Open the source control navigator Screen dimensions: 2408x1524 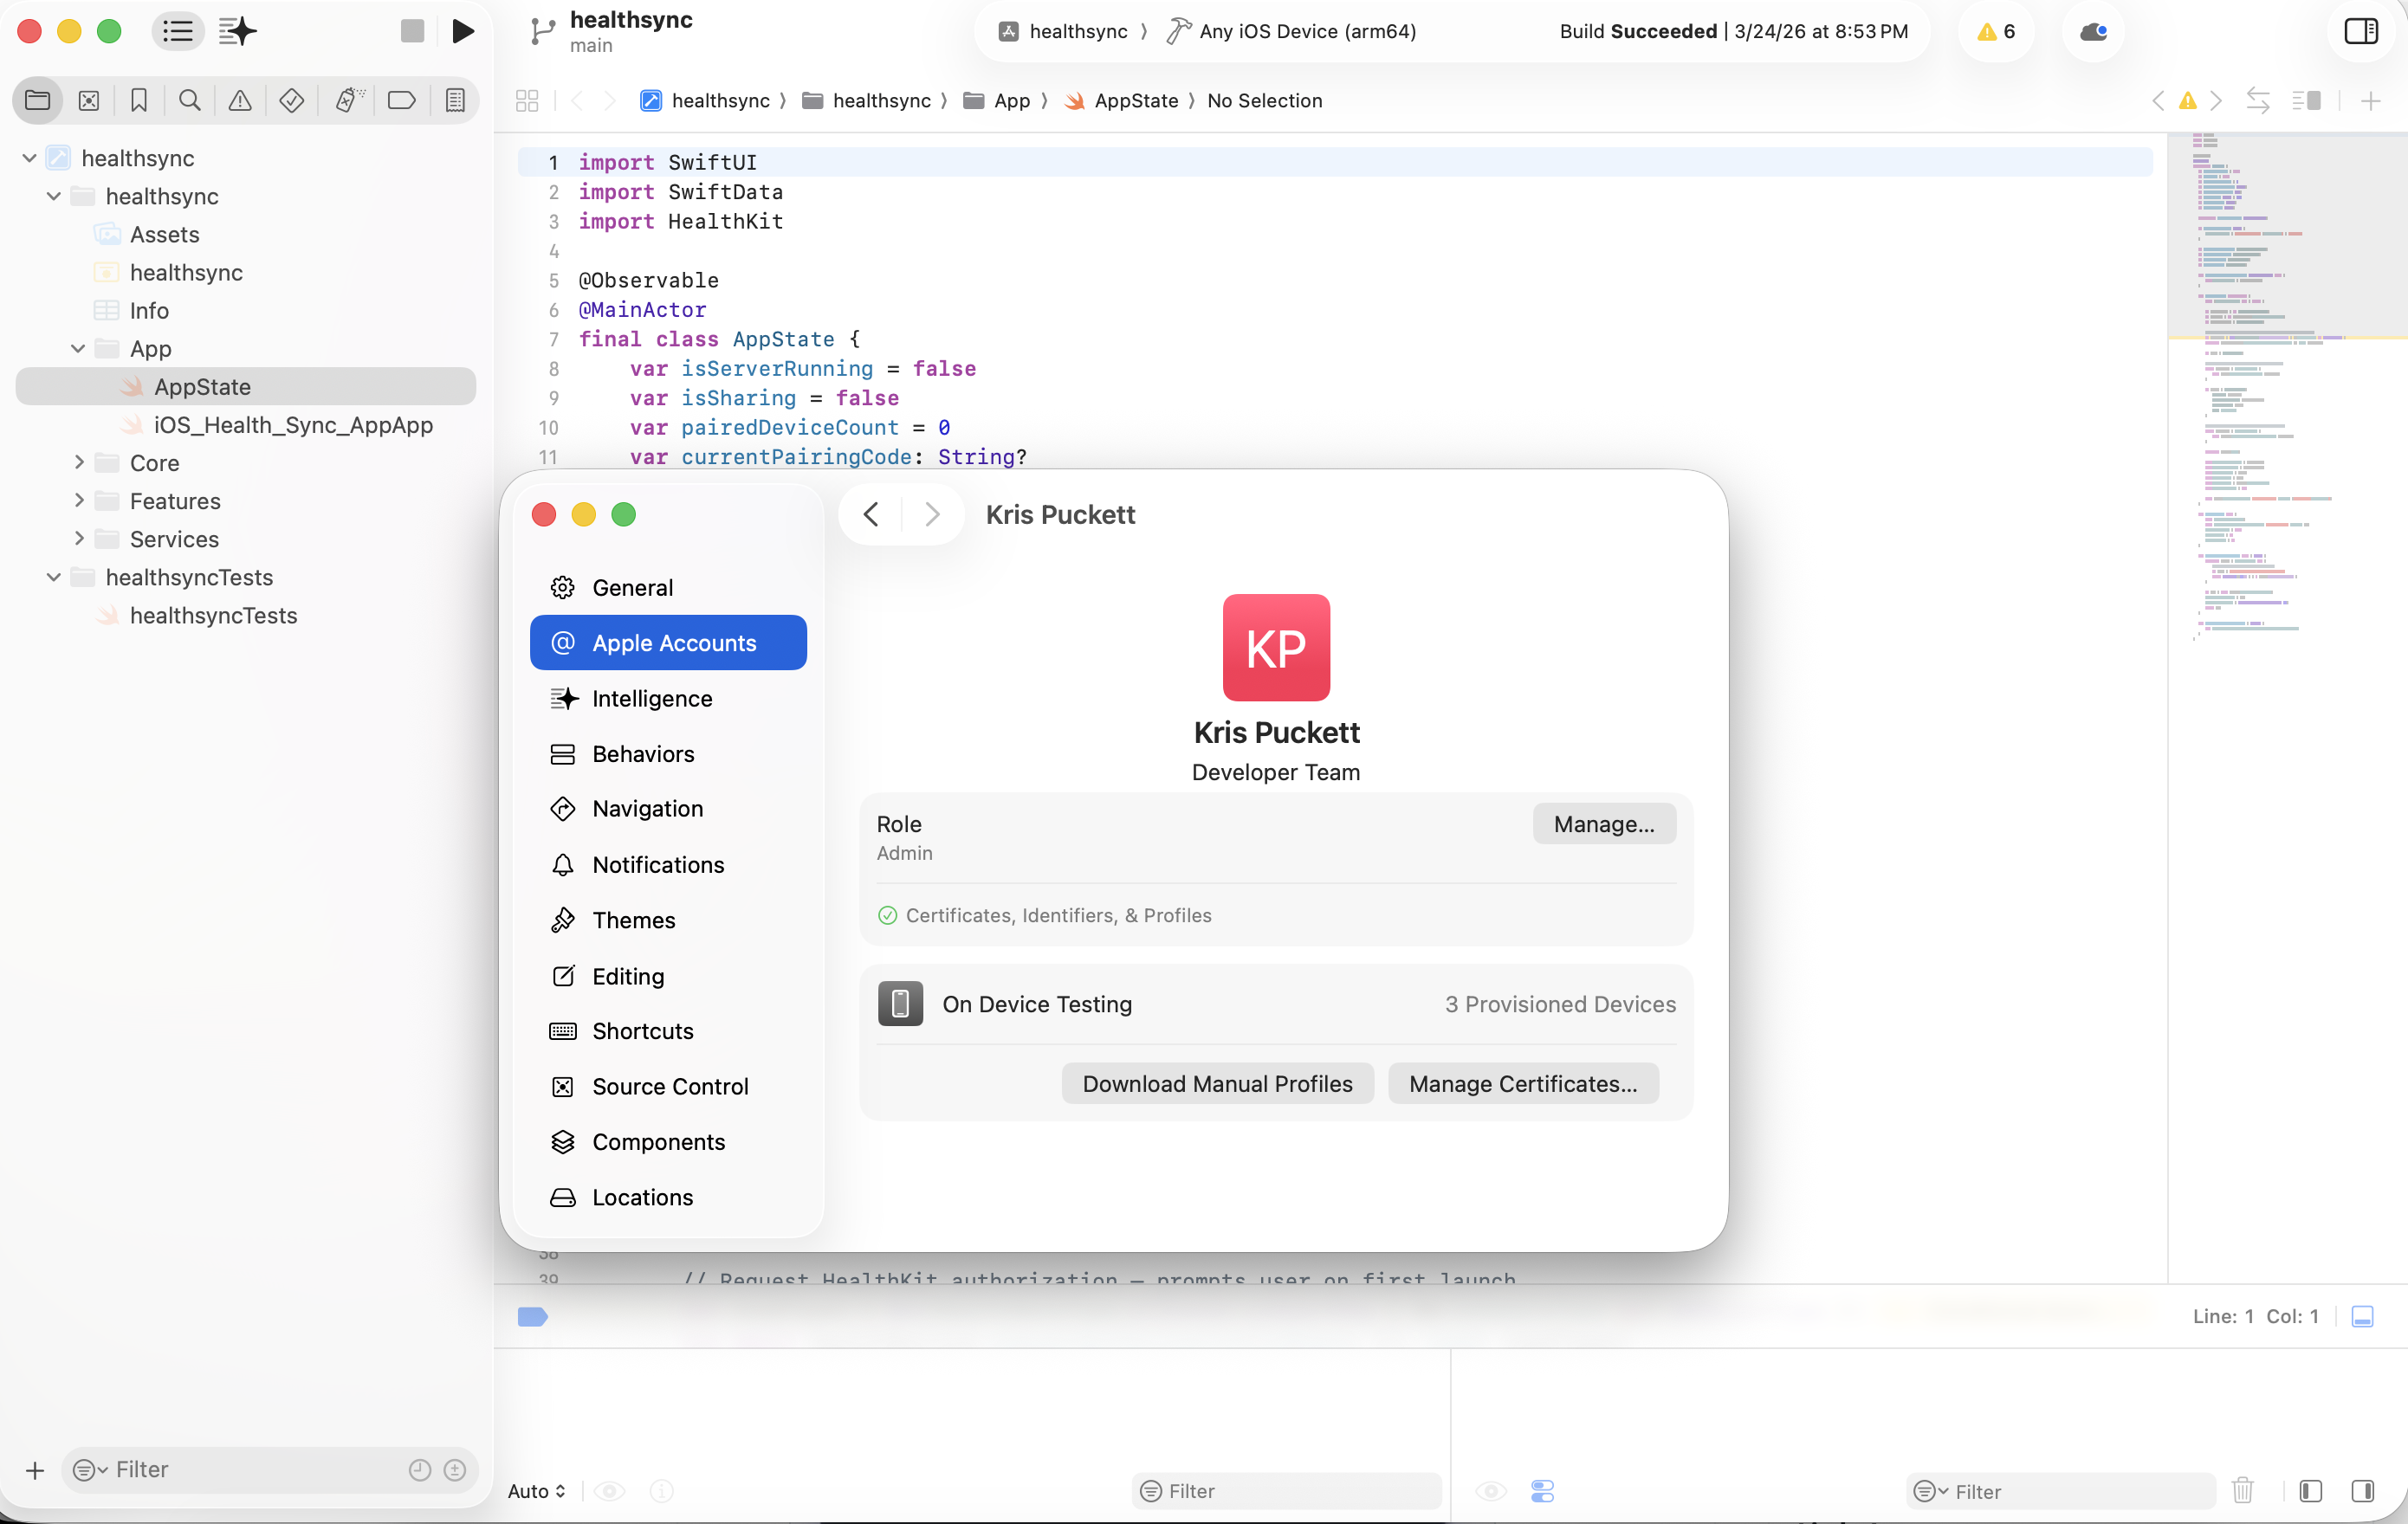tap(89, 100)
